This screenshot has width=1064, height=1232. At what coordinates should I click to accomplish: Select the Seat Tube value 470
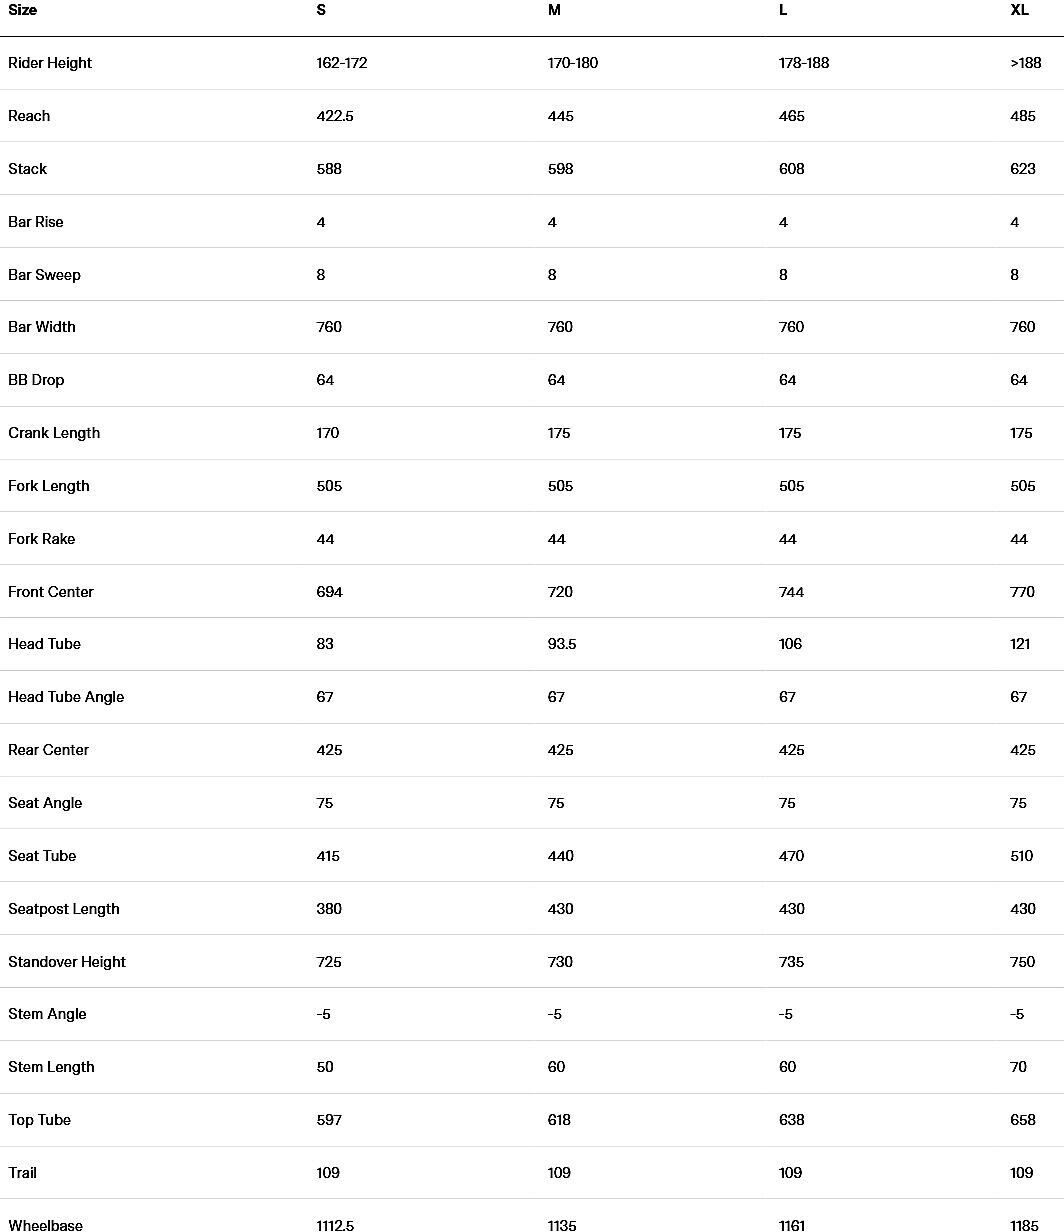click(791, 856)
